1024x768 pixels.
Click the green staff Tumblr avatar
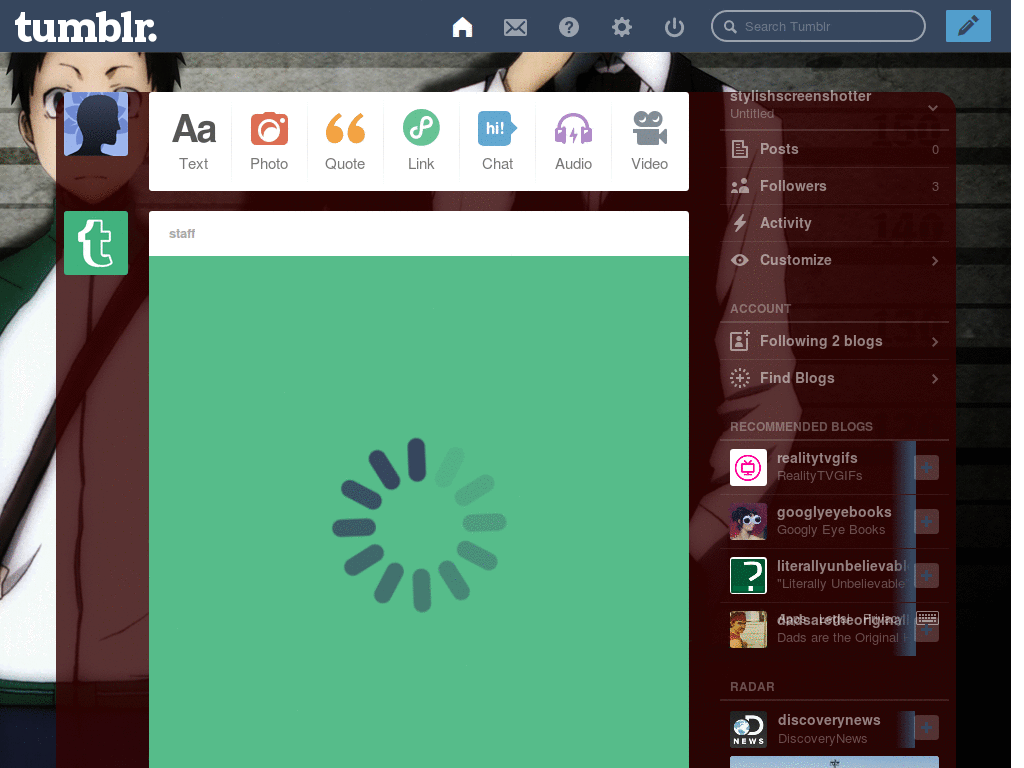pyautogui.click(x=96, y=243)
